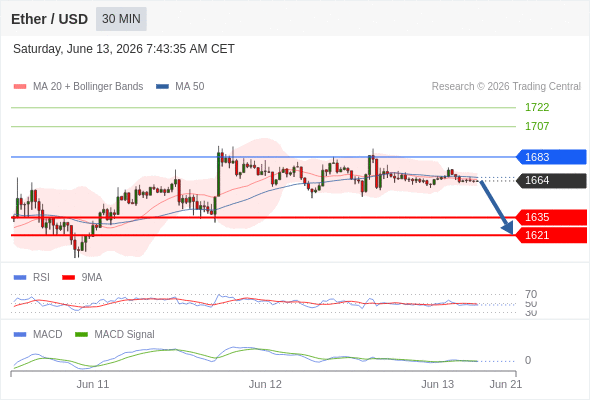The width and height of the screenshot is (590, 400).
Task: Click the RSI 70 level label
Action: click(531, 294)
